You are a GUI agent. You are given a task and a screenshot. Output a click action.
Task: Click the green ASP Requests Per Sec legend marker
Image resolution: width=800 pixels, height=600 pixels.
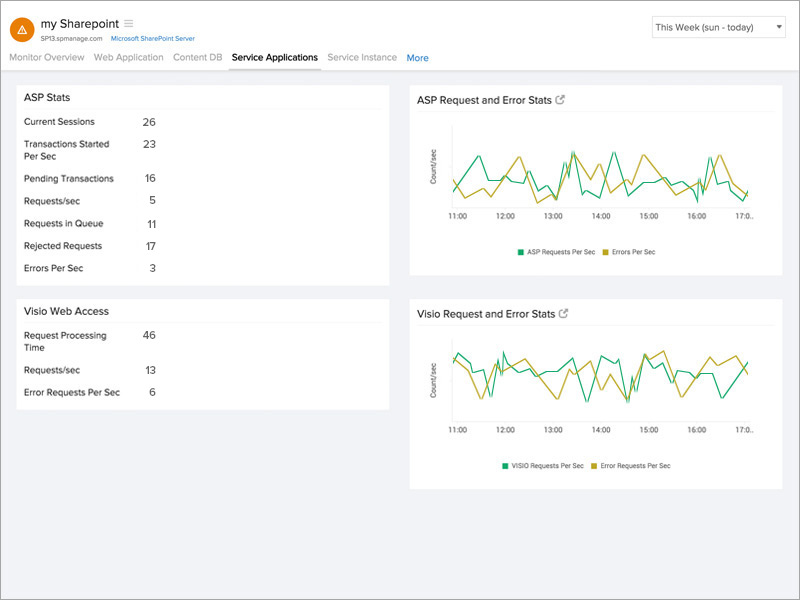pyautogui.click(x=521, y=251)
